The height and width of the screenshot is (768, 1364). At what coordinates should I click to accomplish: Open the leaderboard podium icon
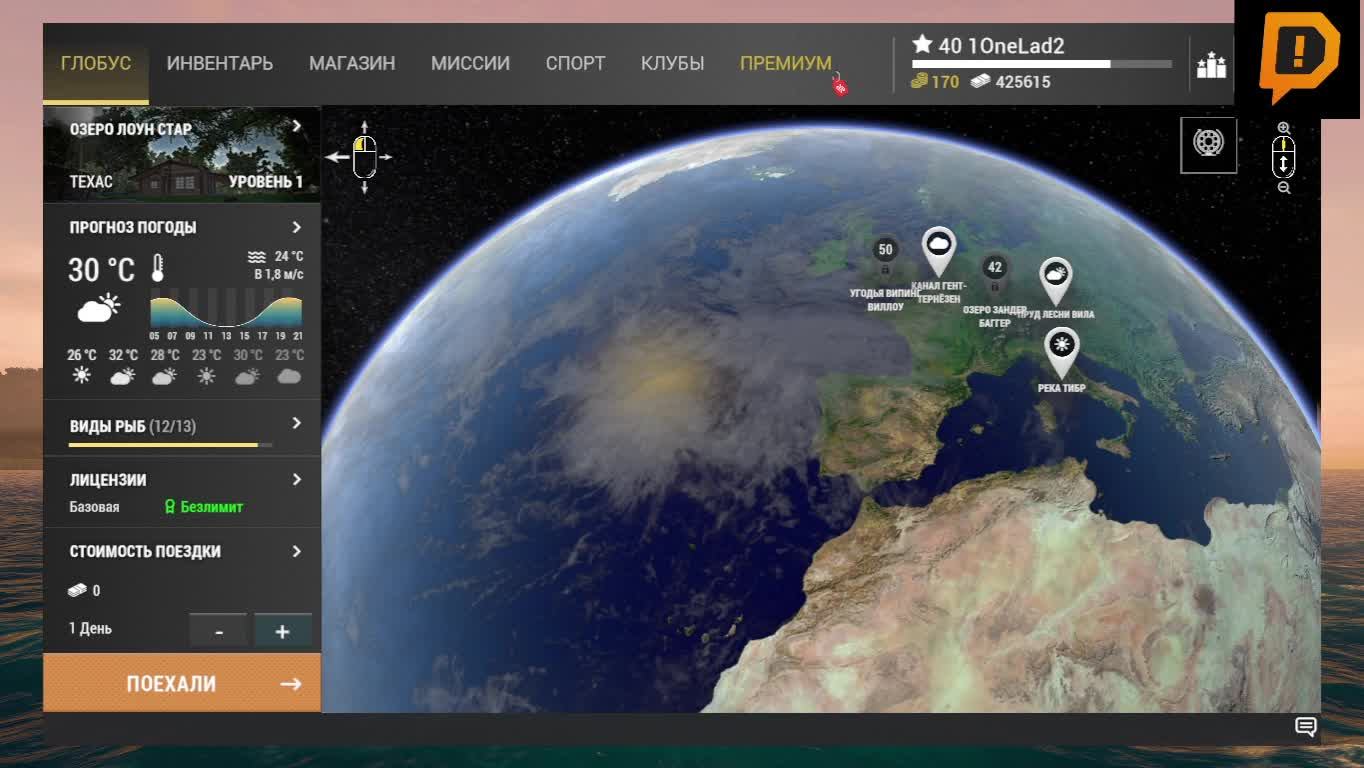click(x=1211, y=65)
